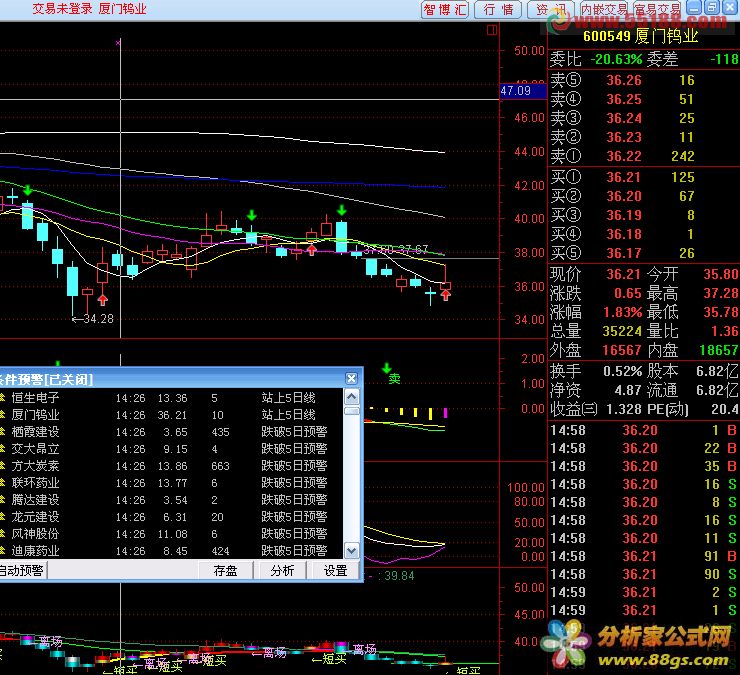Viewport: 740px width, 675px height.
Task: Click the green 卖 signal label
Action: [x=394, y=379]
